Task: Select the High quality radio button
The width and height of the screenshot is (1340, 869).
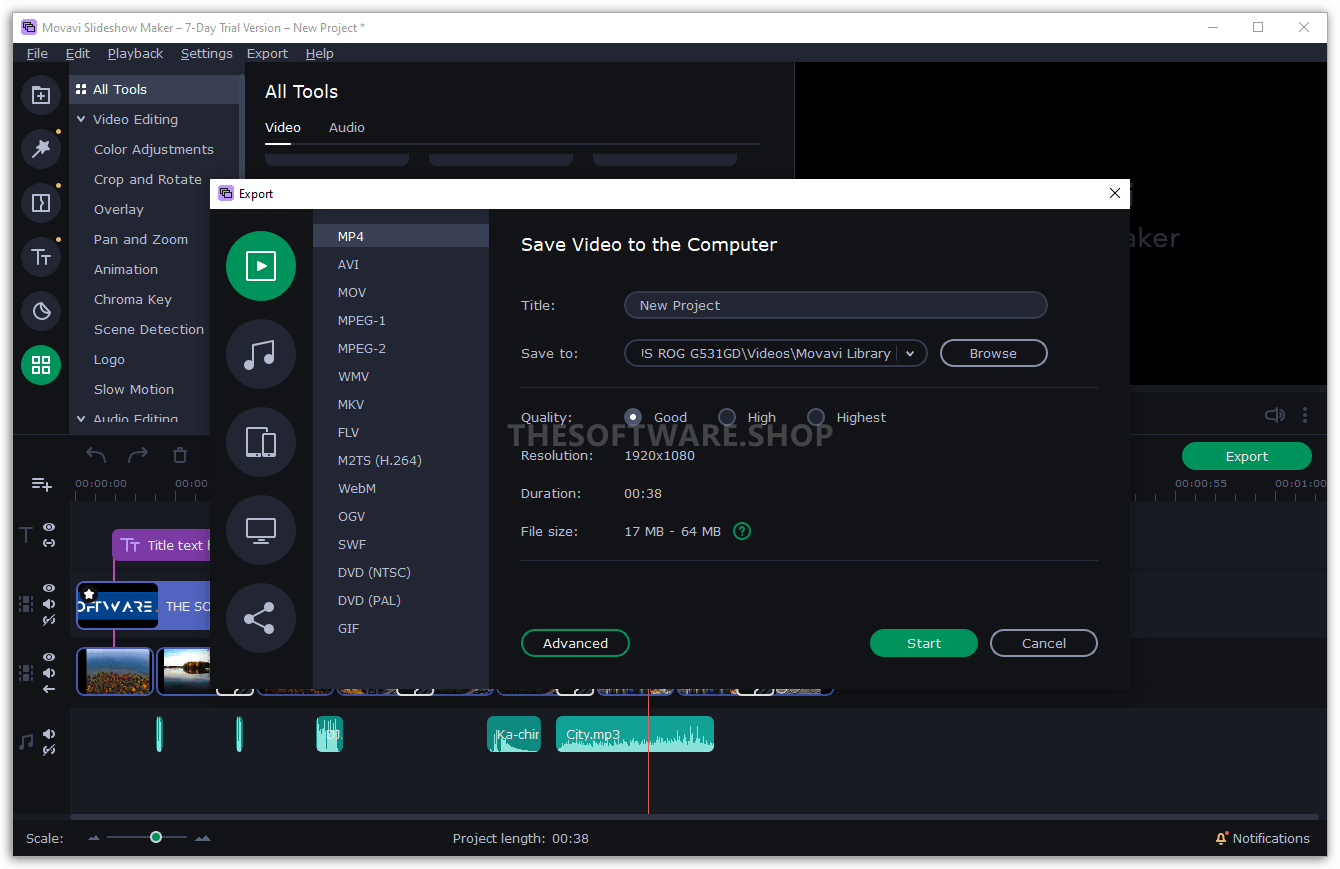Action: 726,416
